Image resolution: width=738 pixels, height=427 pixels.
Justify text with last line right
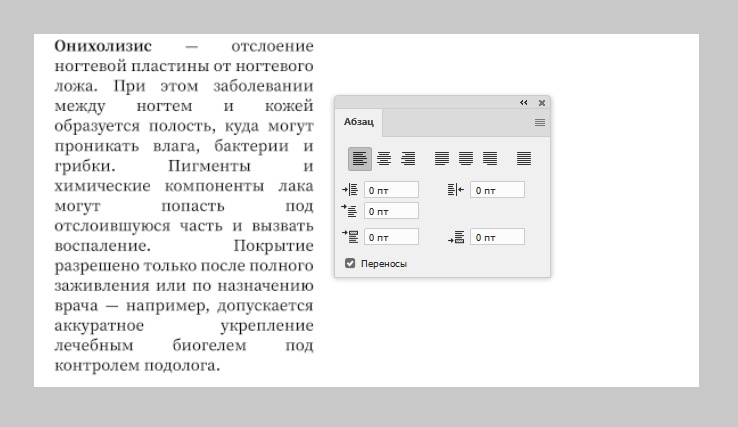click(490, 158)
